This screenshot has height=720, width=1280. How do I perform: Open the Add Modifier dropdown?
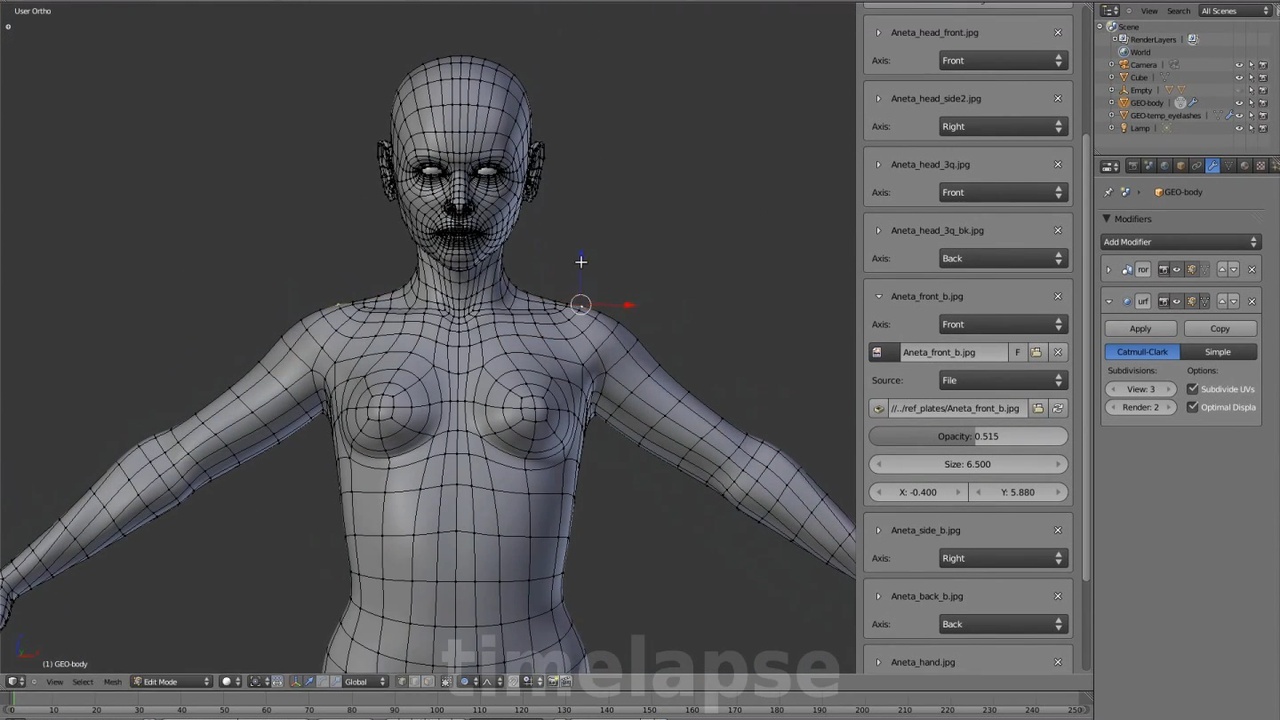[1180, 242]
